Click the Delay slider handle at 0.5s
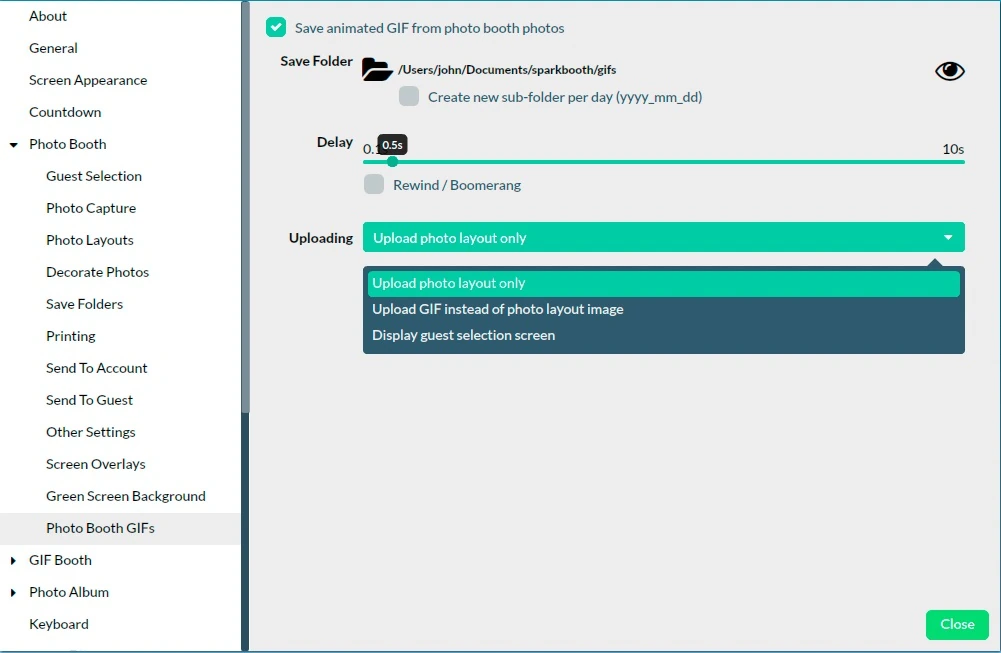The height and width of the screenshot is (653, 1001). tap(393, 161)
